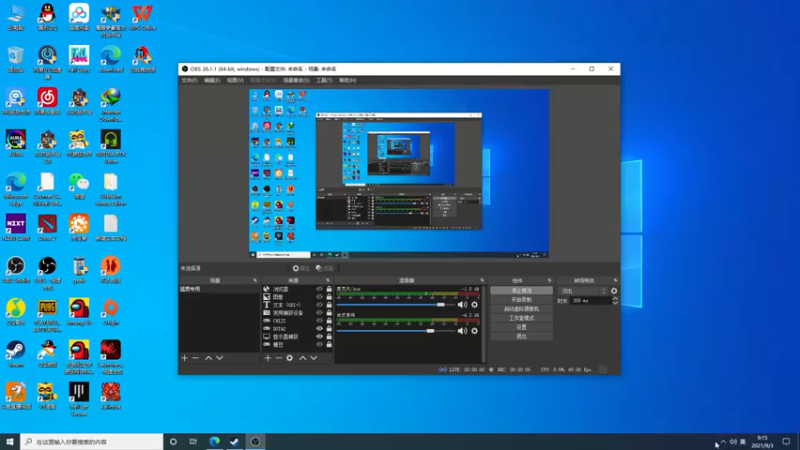Open the NZXT CAM desktop icon
800x450 pixels.
[x=16, y=228]
